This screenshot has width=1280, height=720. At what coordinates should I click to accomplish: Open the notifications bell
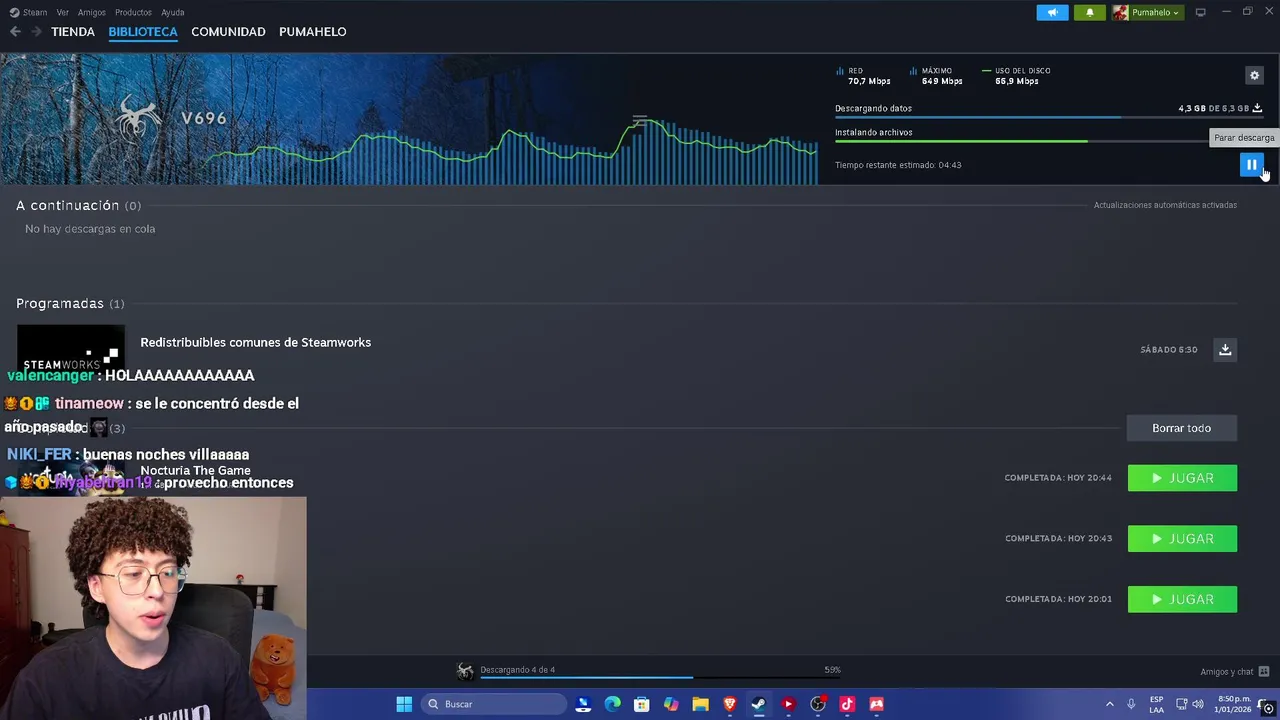pos(1089,12)
